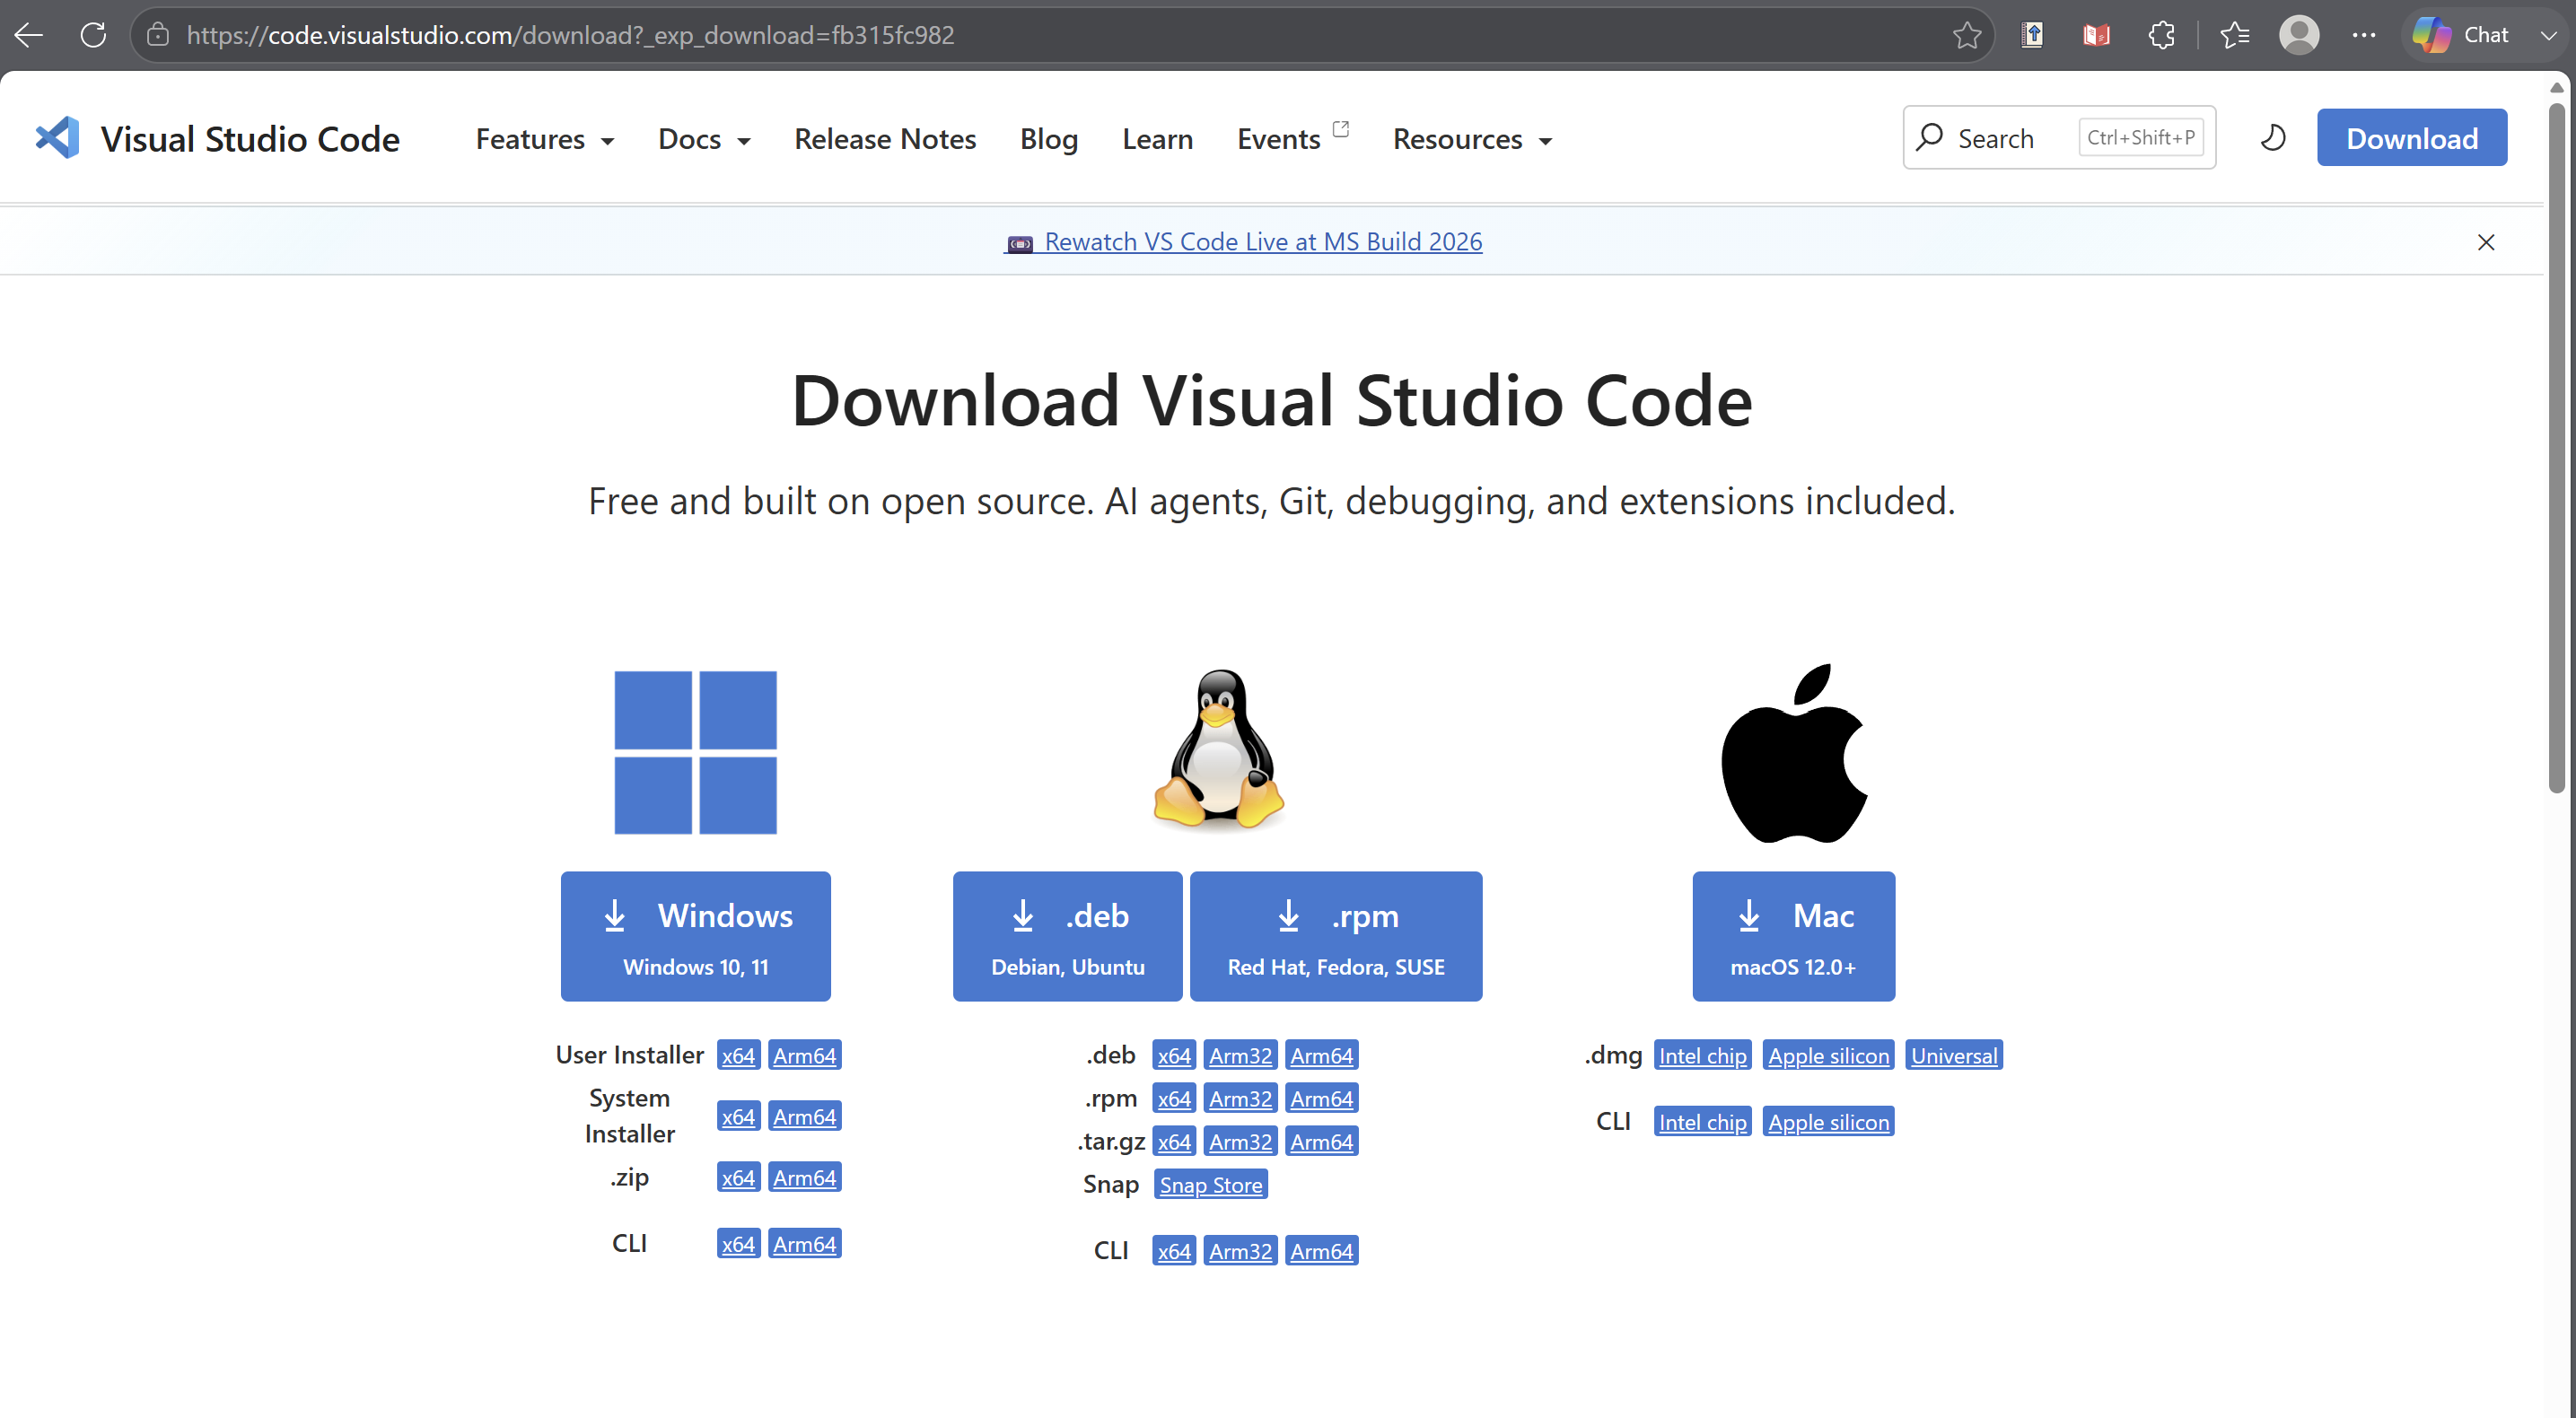Click the Apple logo
2576x1418 pixels.
click(1793, 754)
